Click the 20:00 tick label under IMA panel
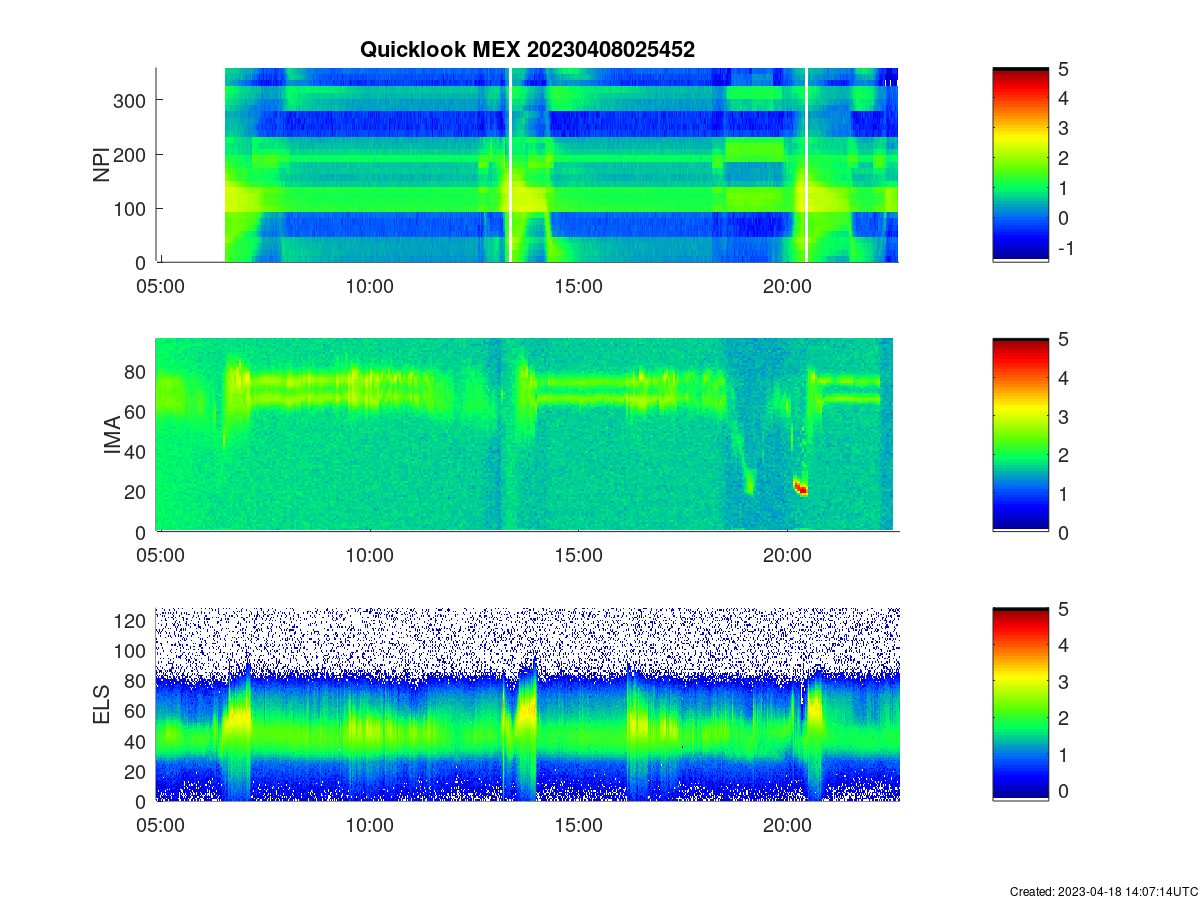Image resolution: width=1200 pixels, height=900 pixels. coord(787,556)
